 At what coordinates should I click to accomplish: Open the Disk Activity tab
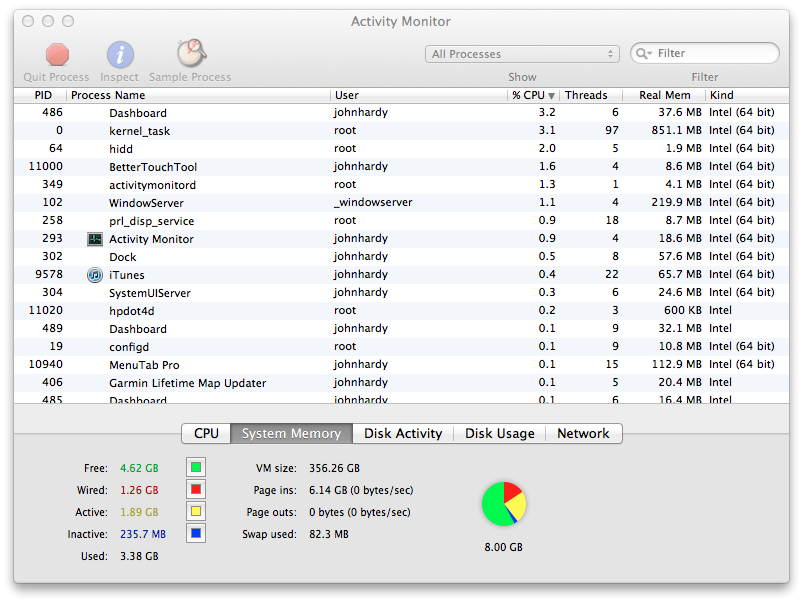[403, 433]
